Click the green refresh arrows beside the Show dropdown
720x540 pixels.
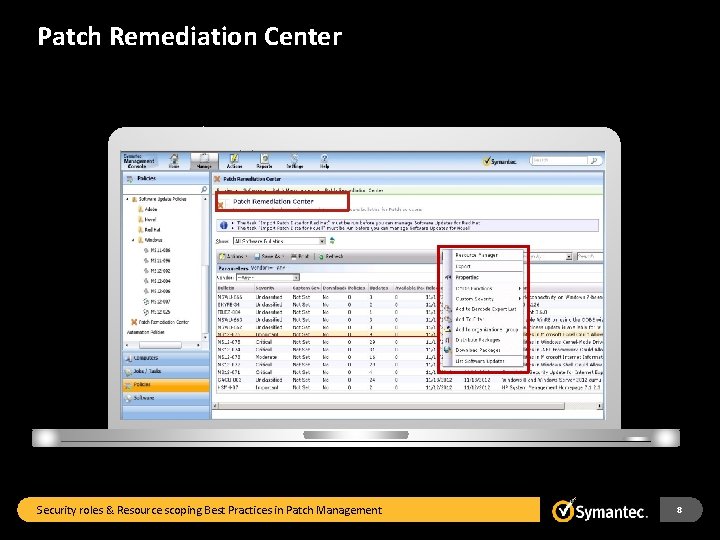(x=332, y=241)
